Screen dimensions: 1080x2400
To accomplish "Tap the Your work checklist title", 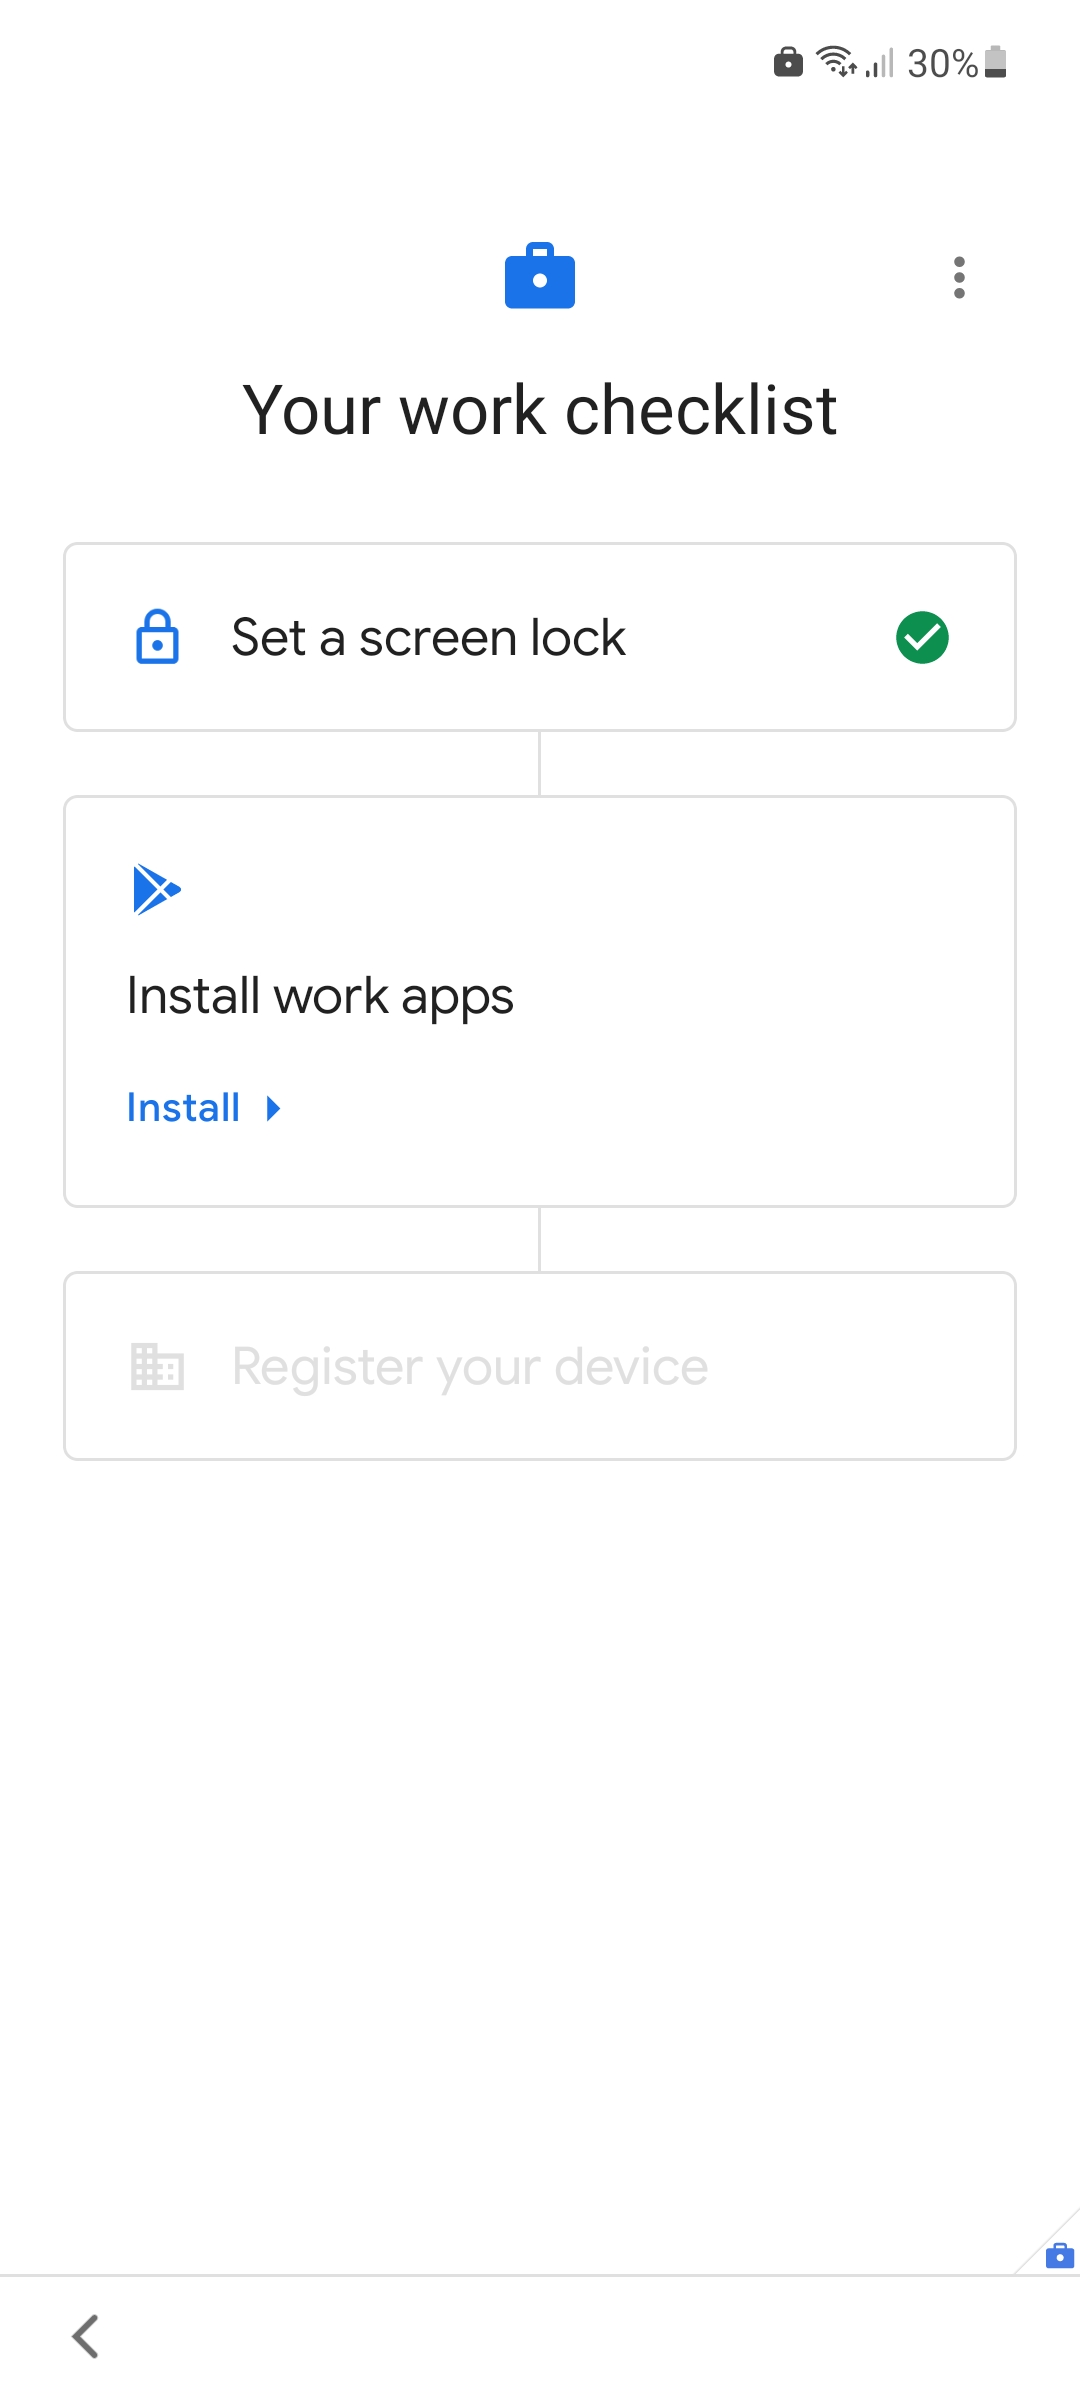I will point(540,410).
